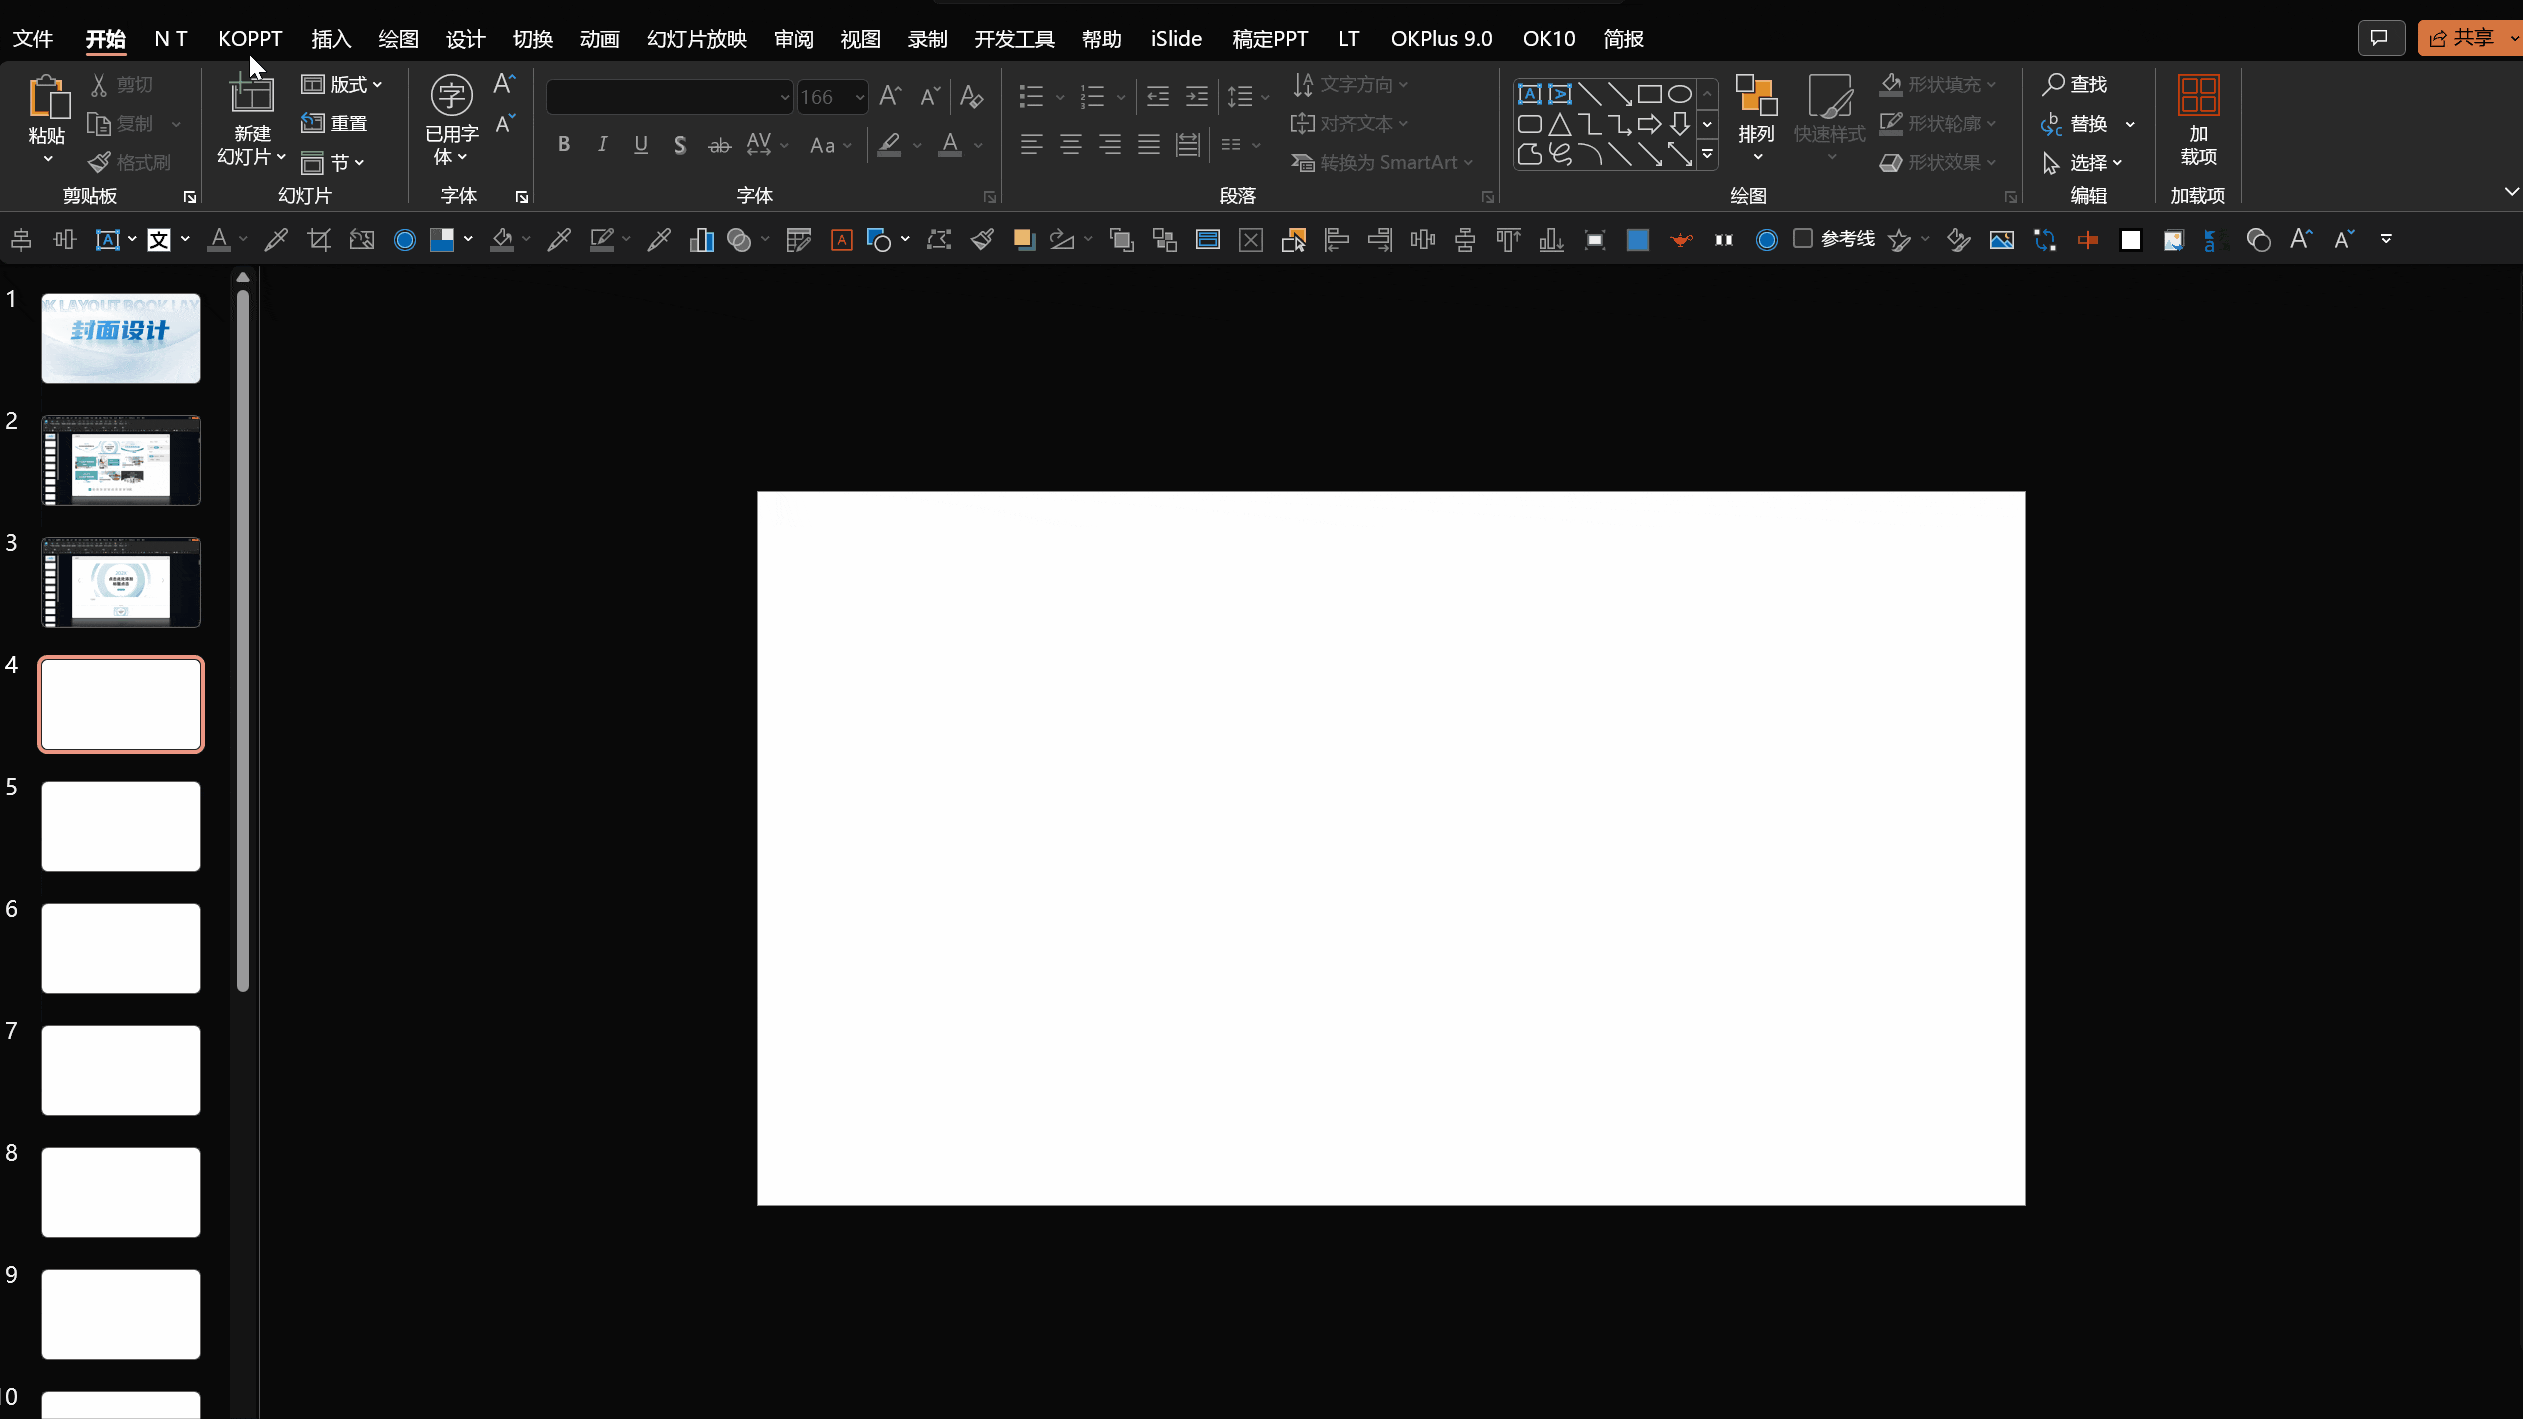Click the blue square swatch in quick toolbar
The height and width of the screenshot is (1419, 2523).
[x=1638, y=239]
